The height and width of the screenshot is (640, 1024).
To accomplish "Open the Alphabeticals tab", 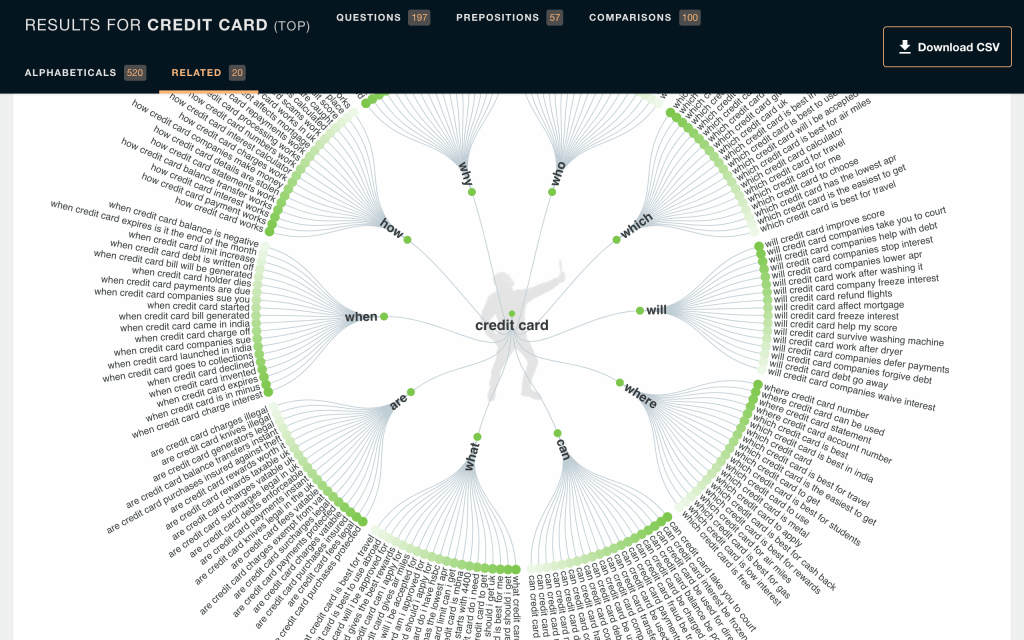I will tap(85, 72).
